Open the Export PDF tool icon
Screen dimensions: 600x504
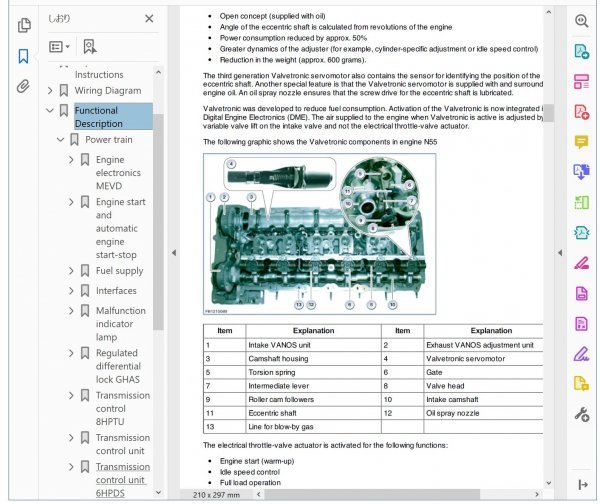[582, 172]
